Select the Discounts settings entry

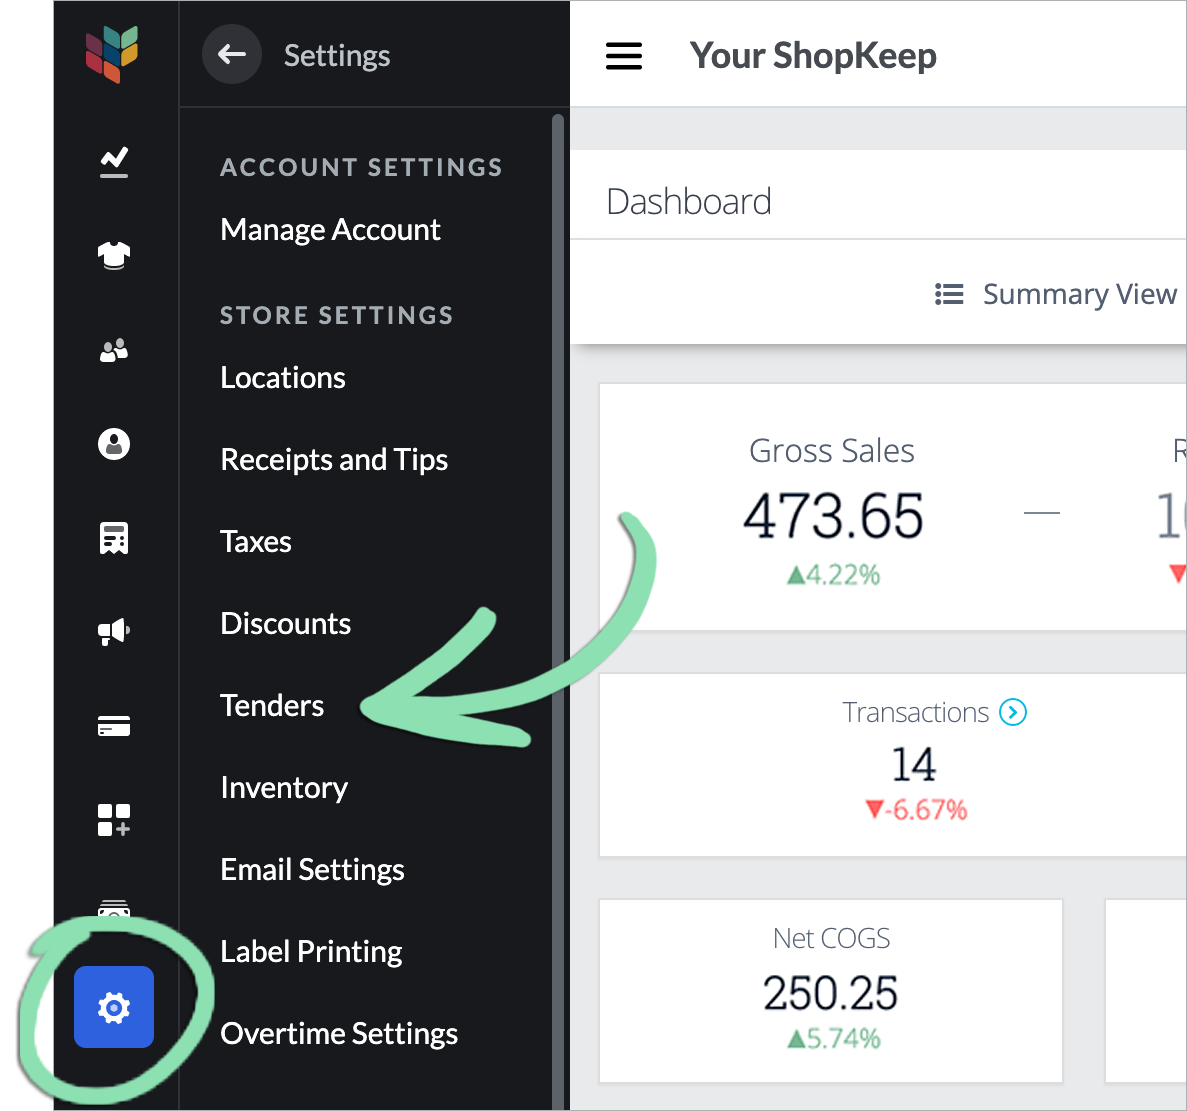point(285,624)
